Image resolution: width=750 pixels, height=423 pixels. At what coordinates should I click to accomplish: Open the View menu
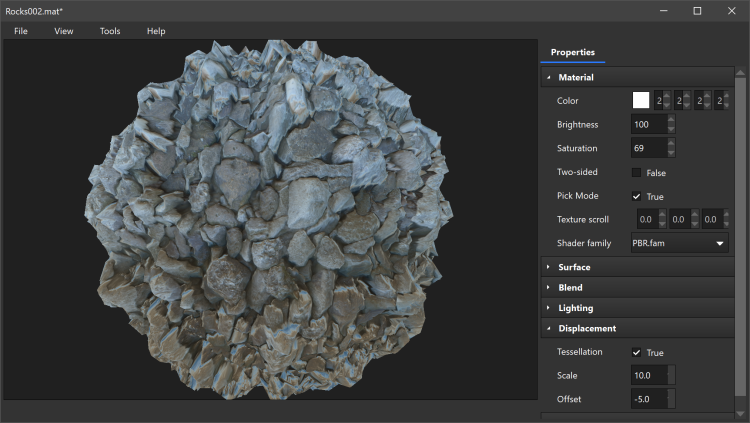(64, 31)
